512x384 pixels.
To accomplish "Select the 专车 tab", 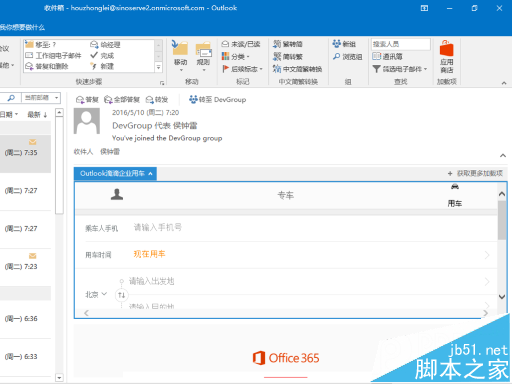I will (x=286, y=195).
